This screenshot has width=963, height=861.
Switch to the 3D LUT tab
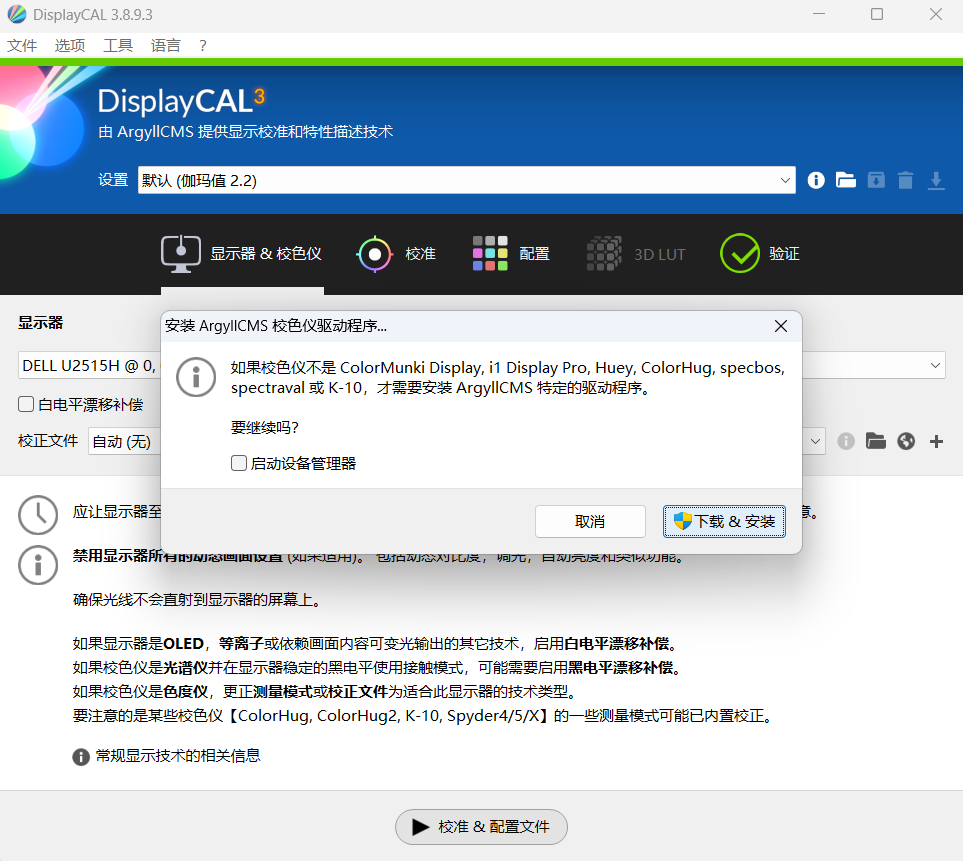click(x=636, y=254)
